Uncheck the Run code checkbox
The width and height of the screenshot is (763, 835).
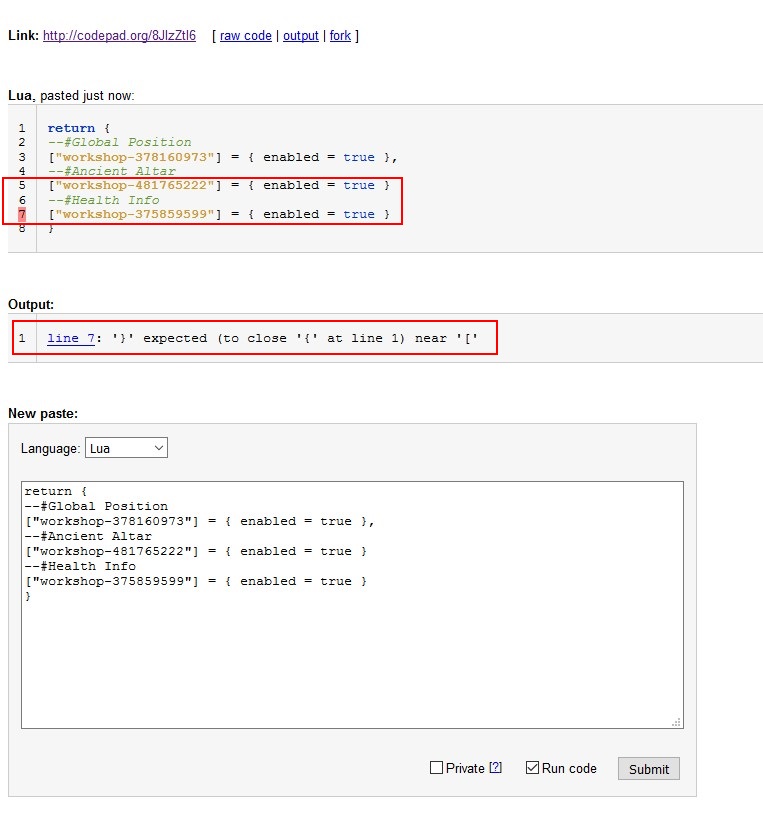point(532,768)
